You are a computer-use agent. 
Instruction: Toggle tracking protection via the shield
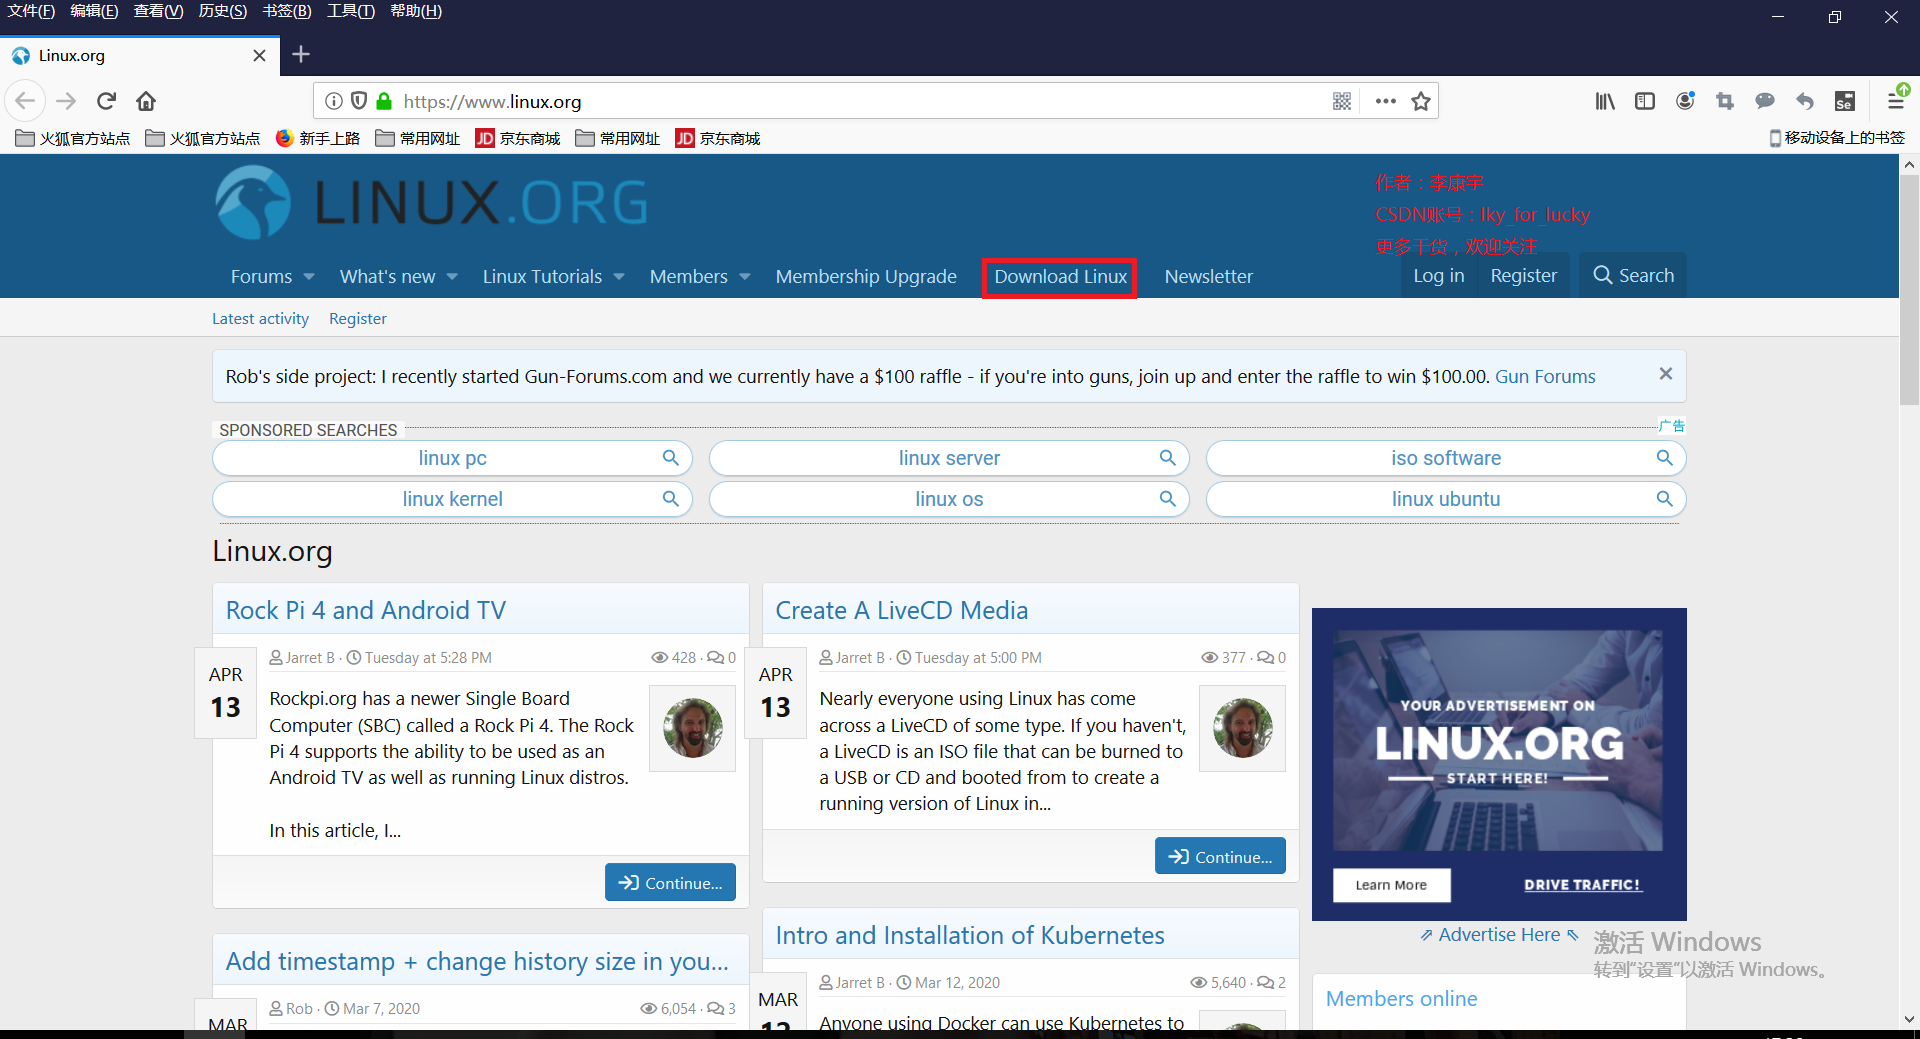pyautogui.click(x=359, y=101)
